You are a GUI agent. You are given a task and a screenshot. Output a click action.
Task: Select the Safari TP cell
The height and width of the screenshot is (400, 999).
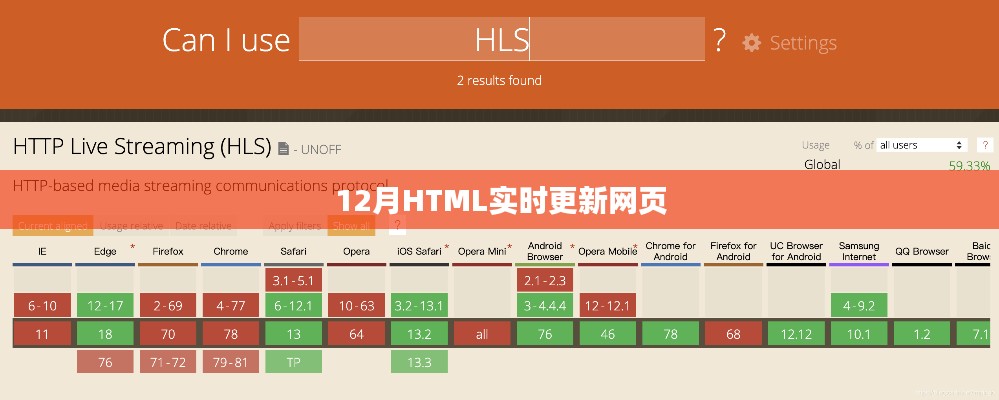pyautogui.click(x=293, y=362)
